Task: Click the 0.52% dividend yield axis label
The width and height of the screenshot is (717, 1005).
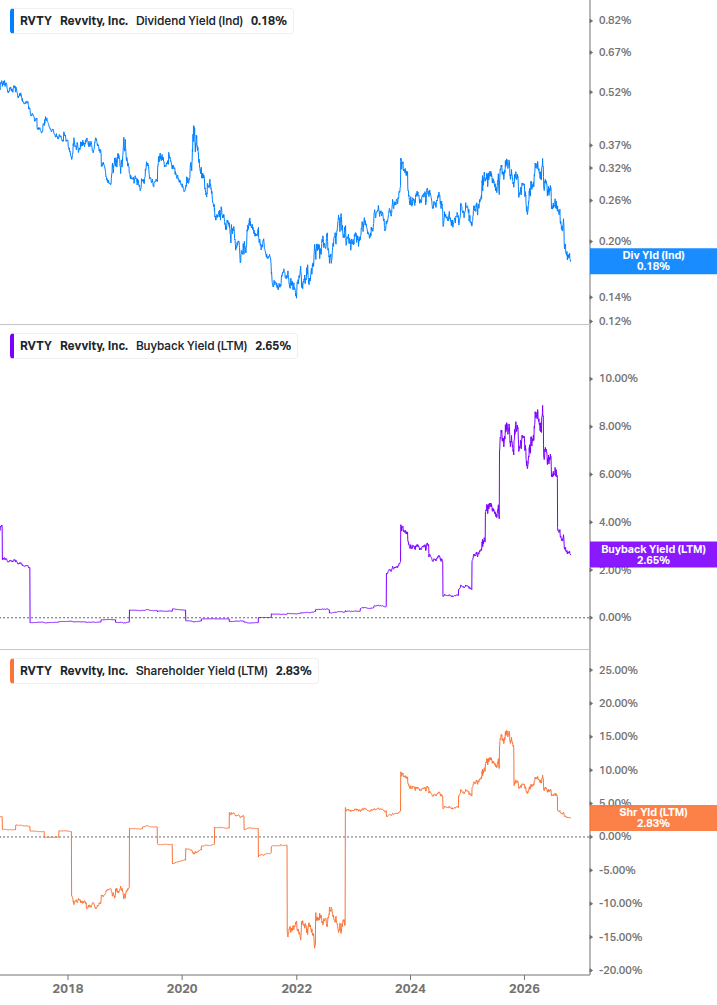Action: coord(615,92)
